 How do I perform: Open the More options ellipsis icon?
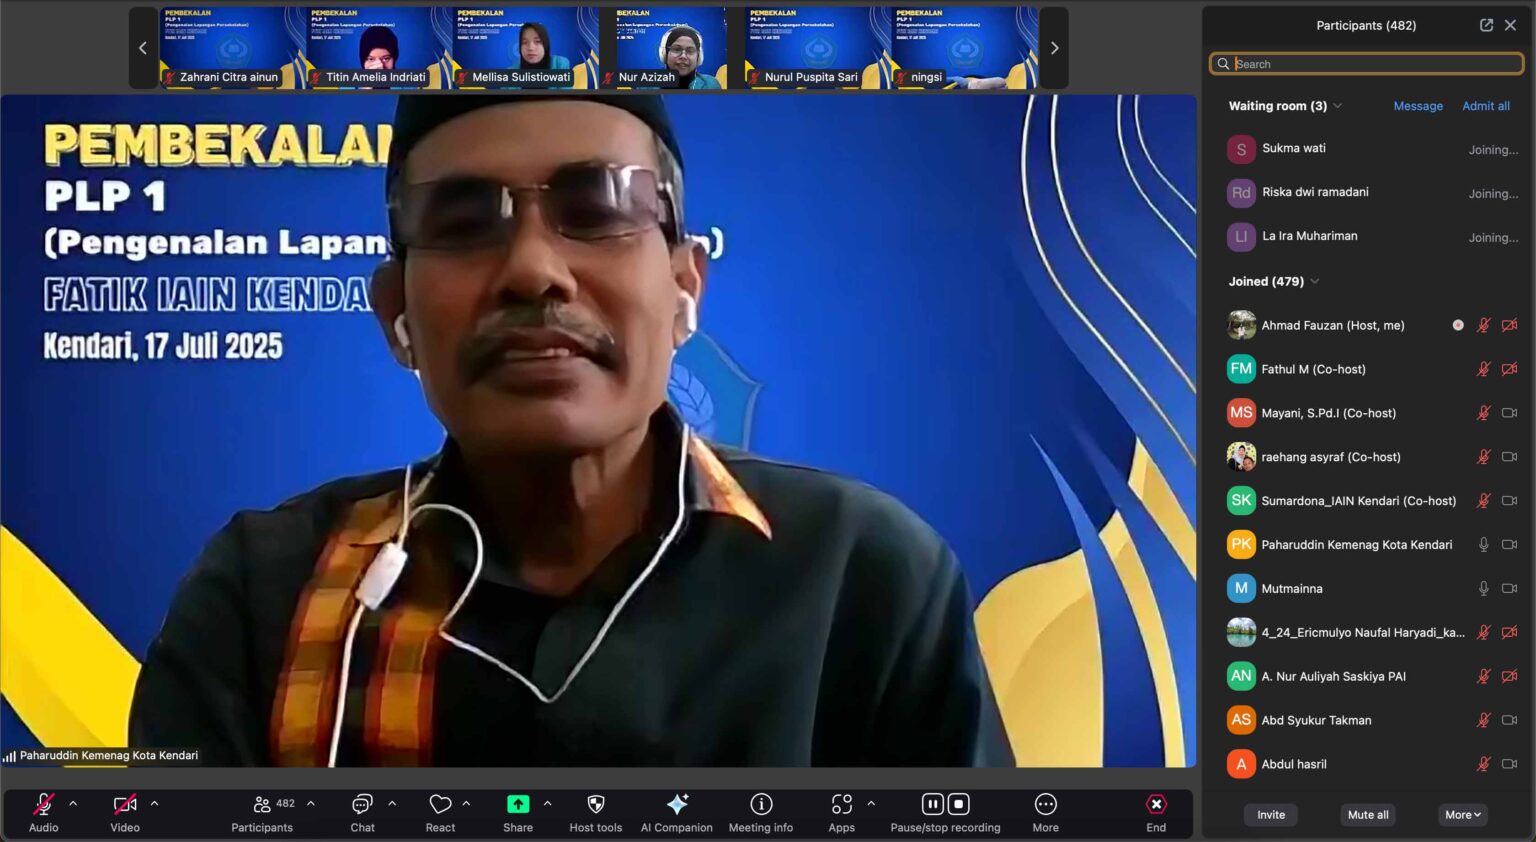click(1046, 804)
